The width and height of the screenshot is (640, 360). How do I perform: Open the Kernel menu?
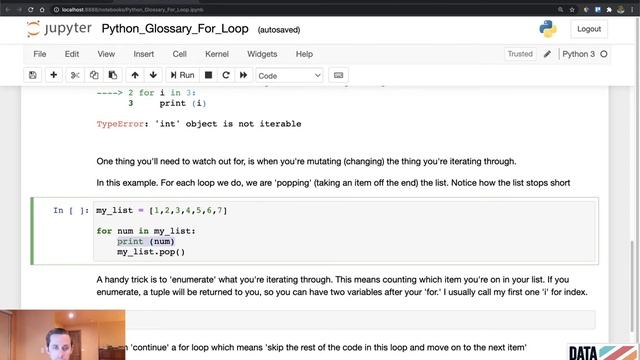[217, 54]
